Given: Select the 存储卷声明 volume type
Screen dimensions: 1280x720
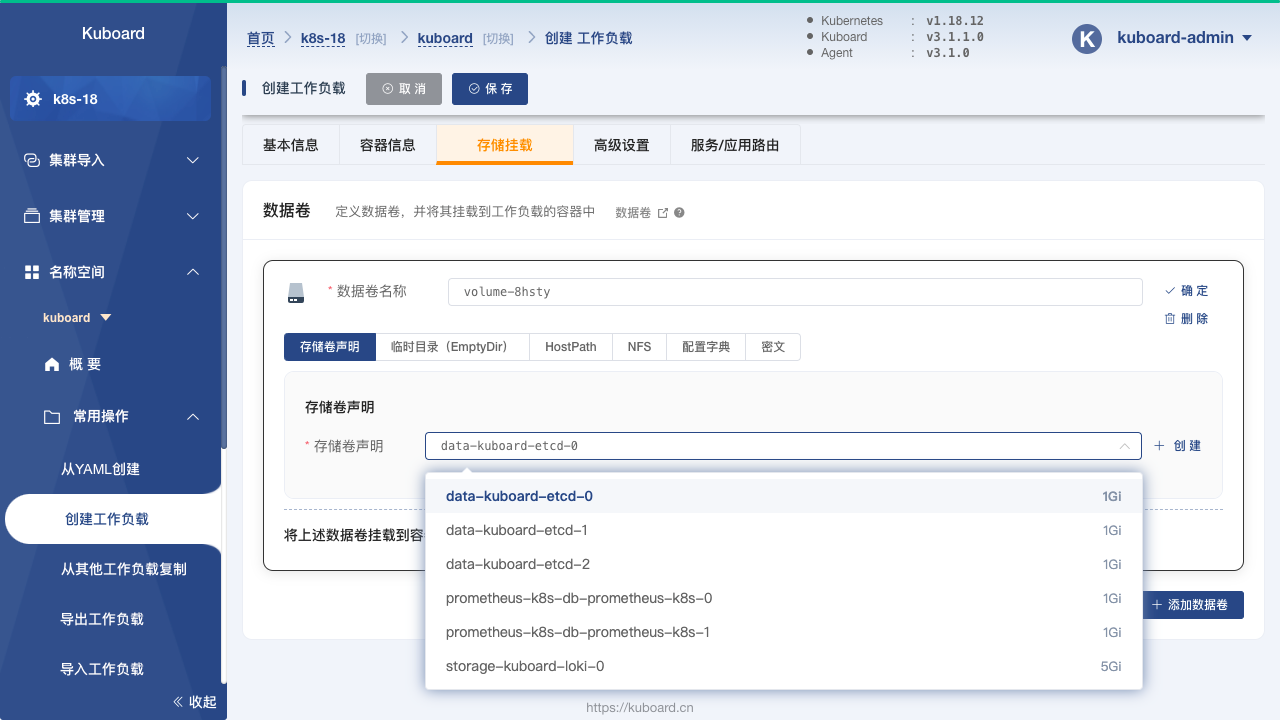Looking at the screenshot, I should [x=330, y=347].
